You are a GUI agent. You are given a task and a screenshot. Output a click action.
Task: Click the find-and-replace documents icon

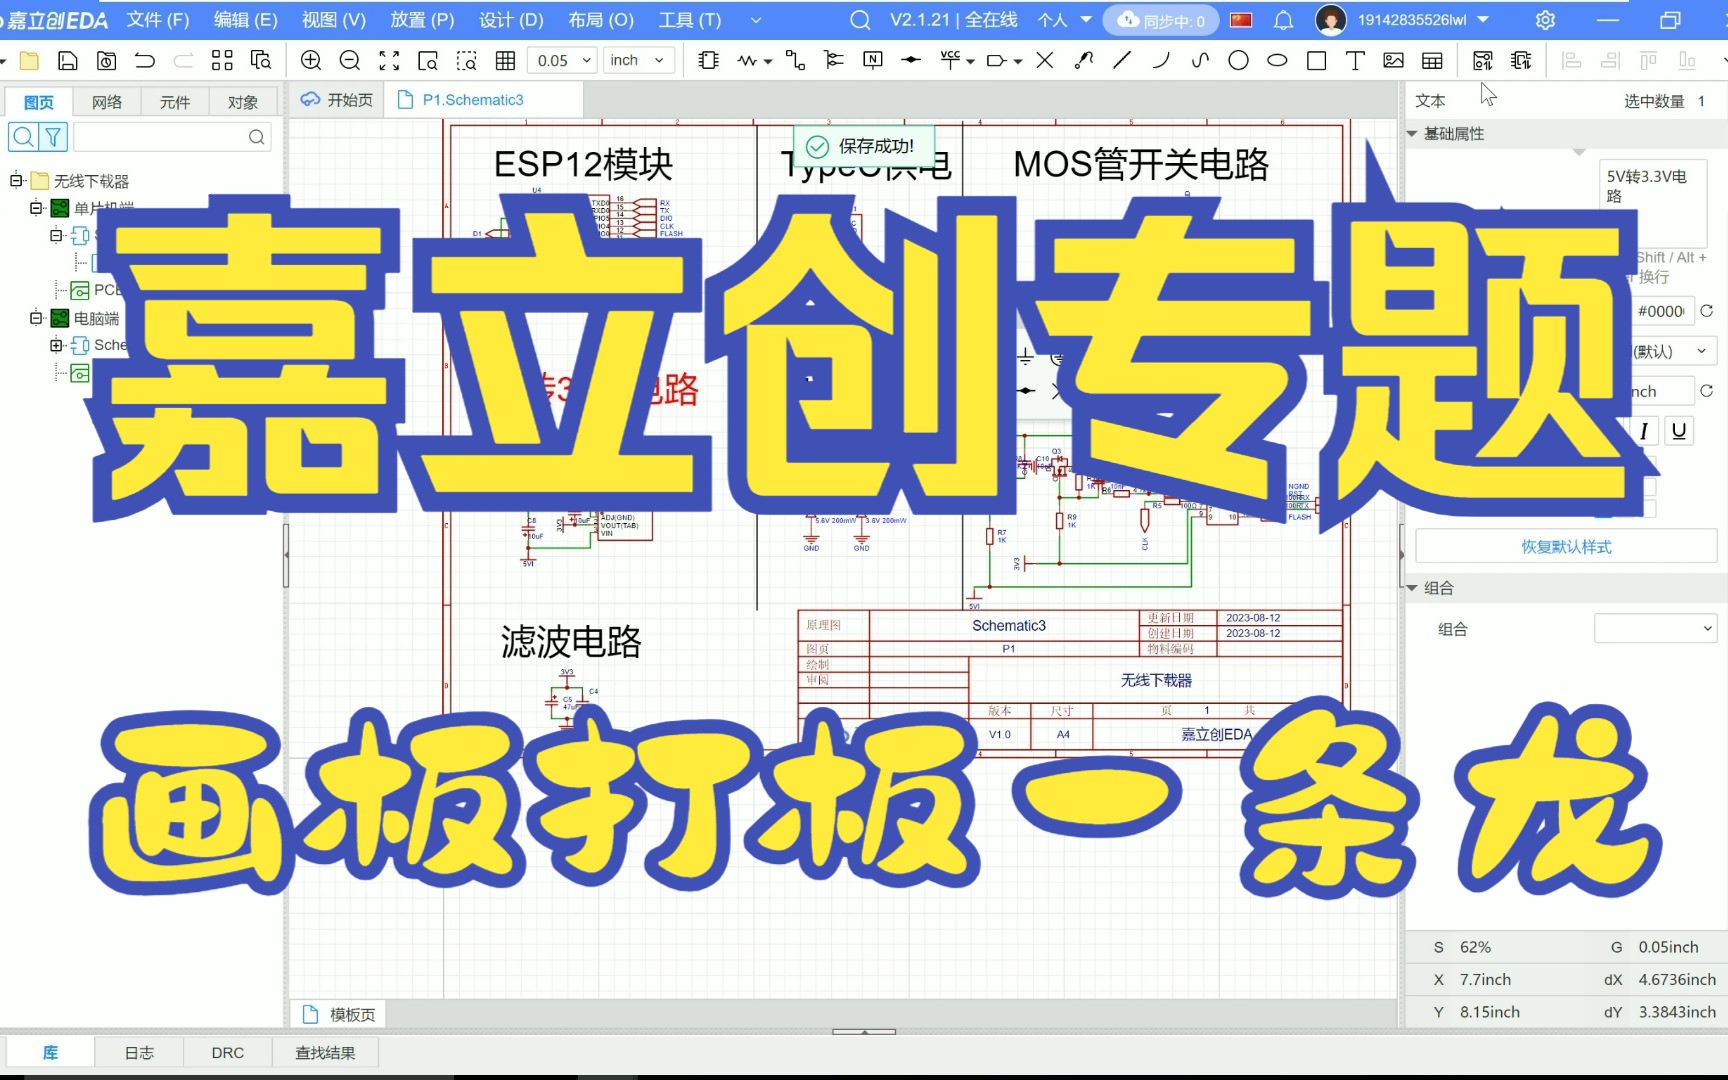261,61
